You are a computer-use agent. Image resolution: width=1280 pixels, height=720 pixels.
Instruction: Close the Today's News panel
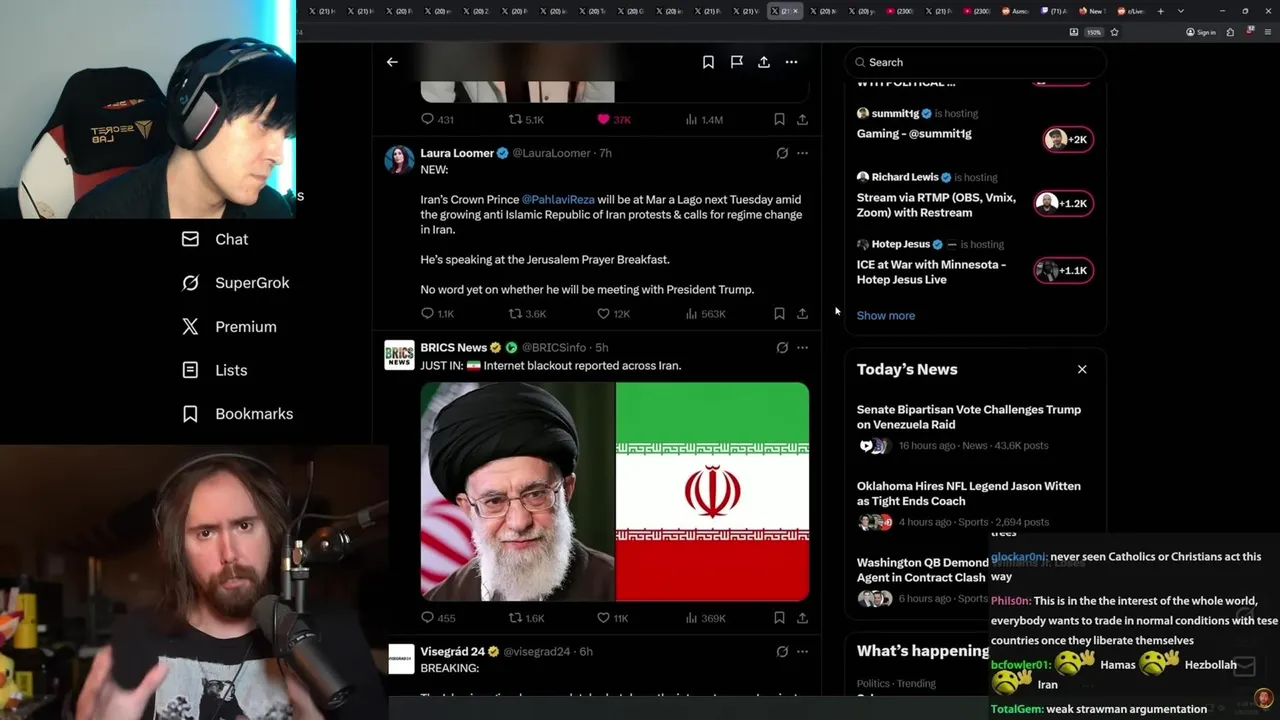click(x=1082, y=369)
